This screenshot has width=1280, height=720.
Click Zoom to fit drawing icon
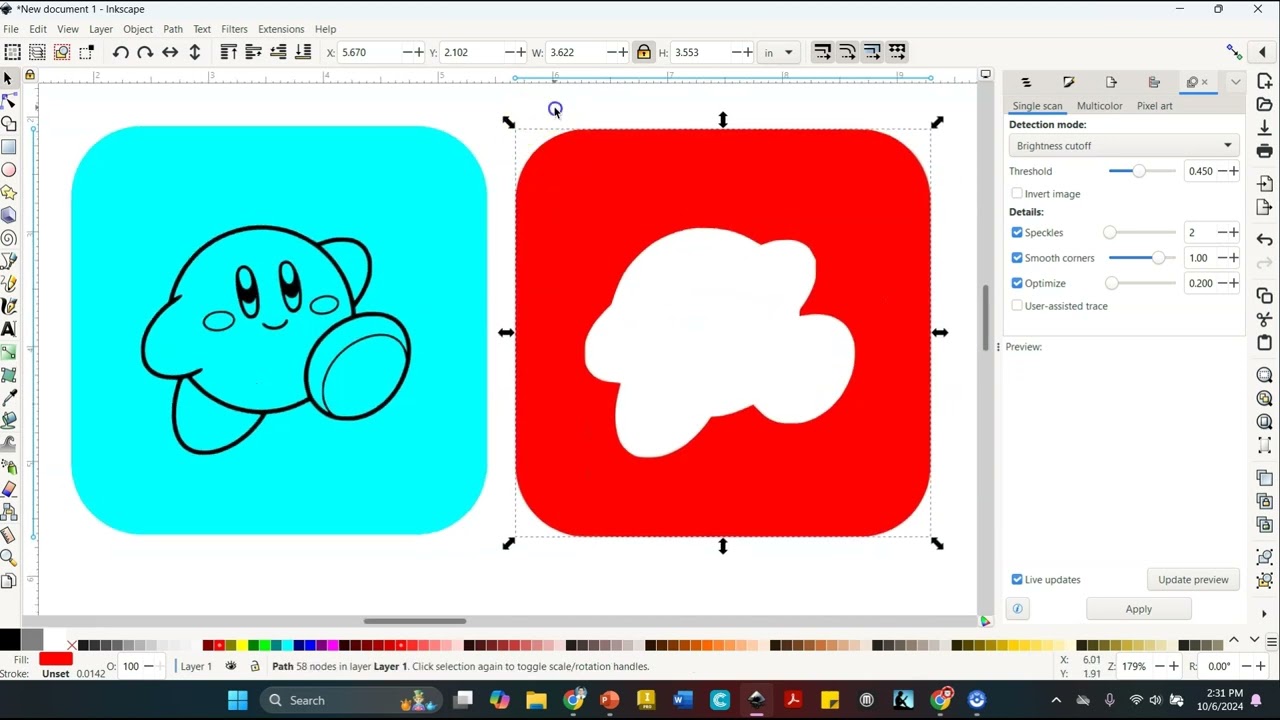[x=1264, y=399]
